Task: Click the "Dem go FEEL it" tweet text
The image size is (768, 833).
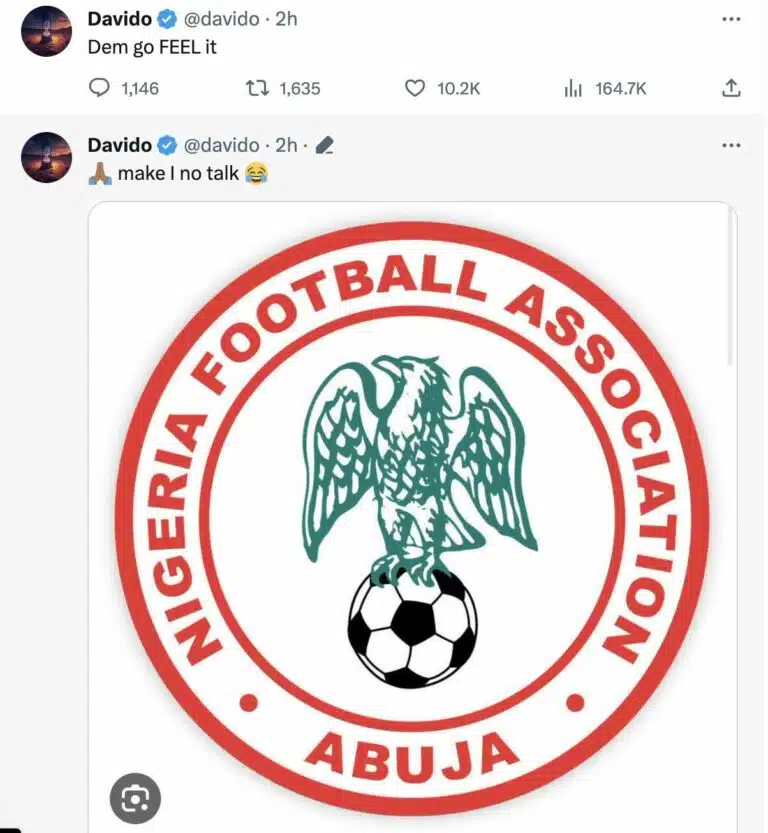Action: coord(152,47)
